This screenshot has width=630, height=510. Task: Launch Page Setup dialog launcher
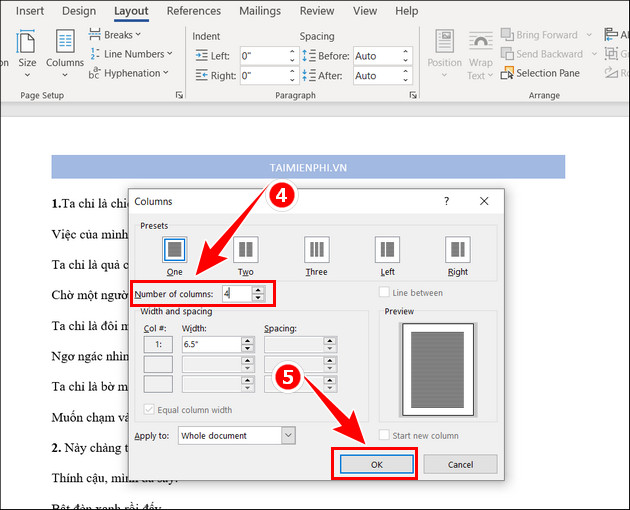[179, 95]
